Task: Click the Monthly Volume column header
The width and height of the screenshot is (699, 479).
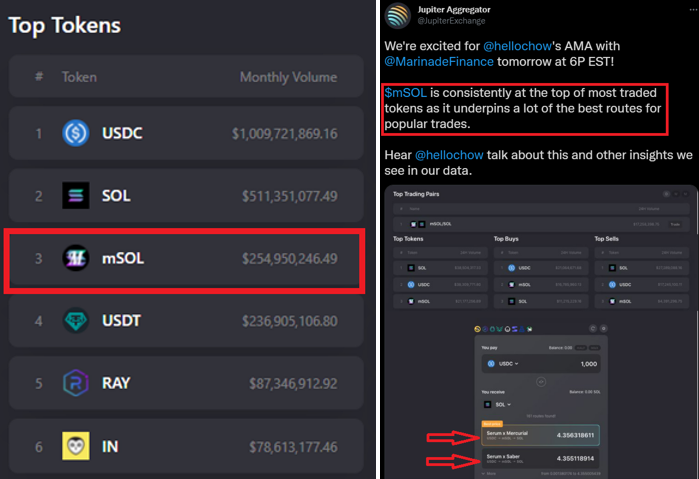Action: [288, 77]
